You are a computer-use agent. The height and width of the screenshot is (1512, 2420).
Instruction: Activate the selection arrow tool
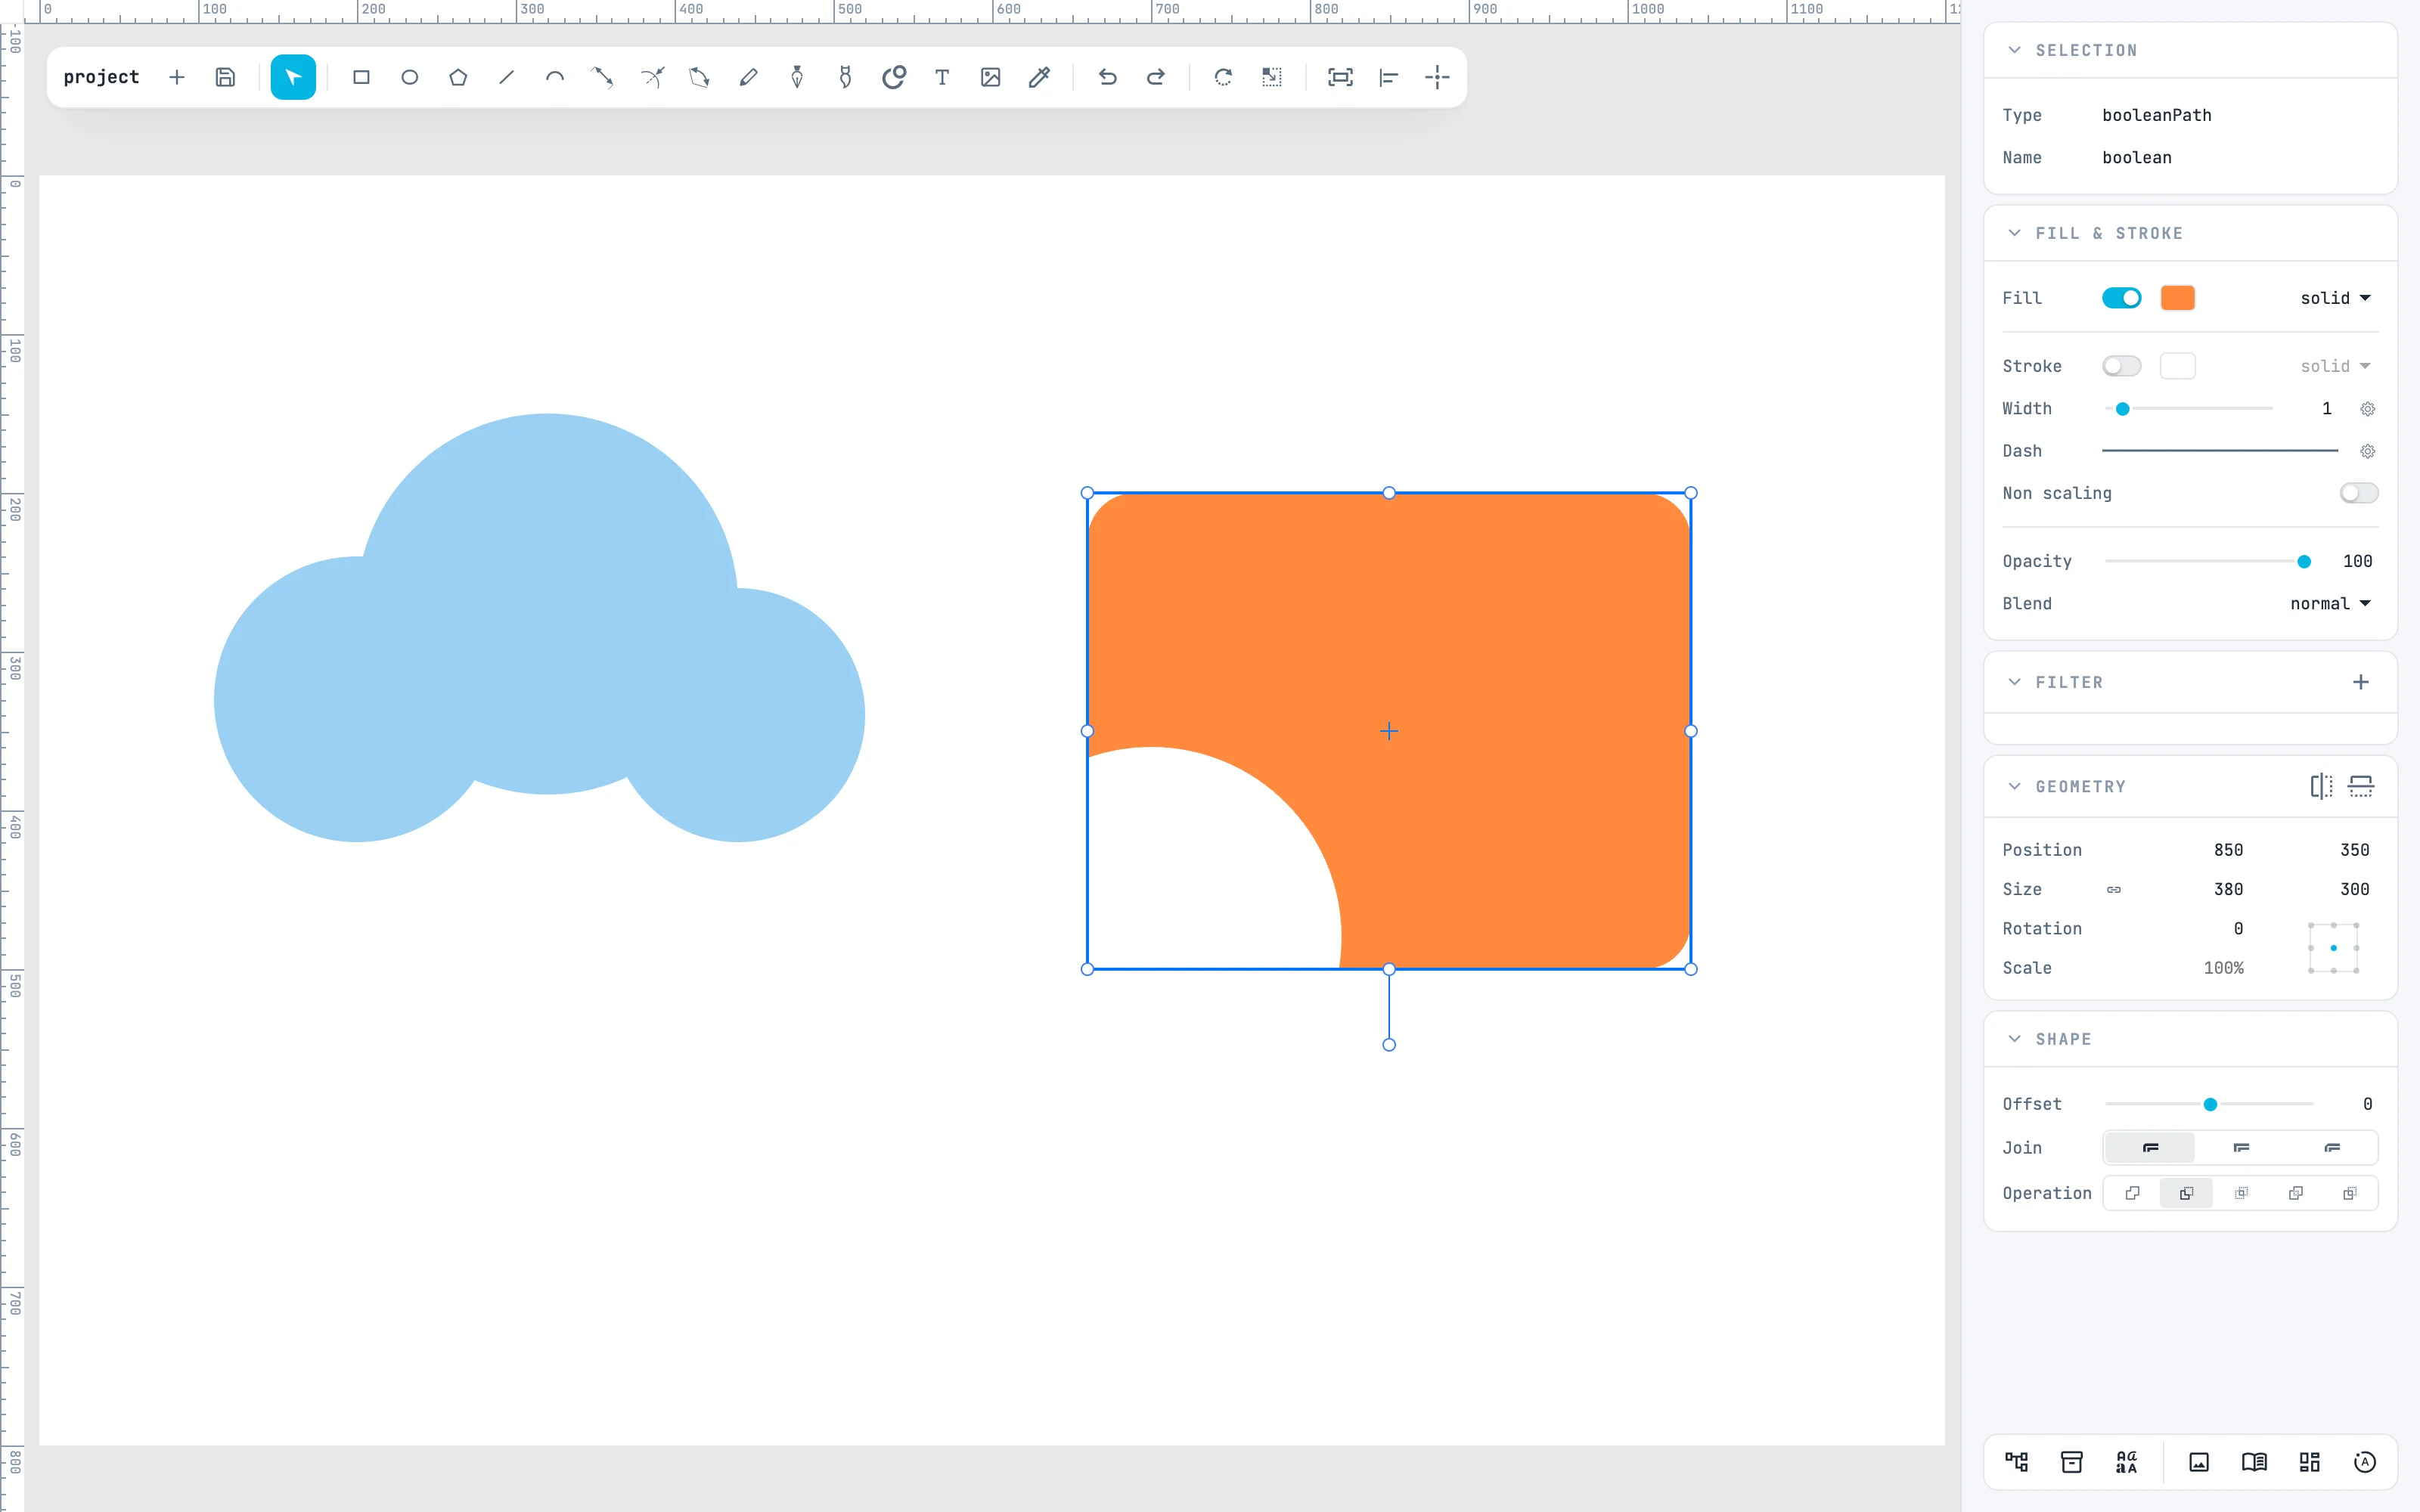coord(293,77)
